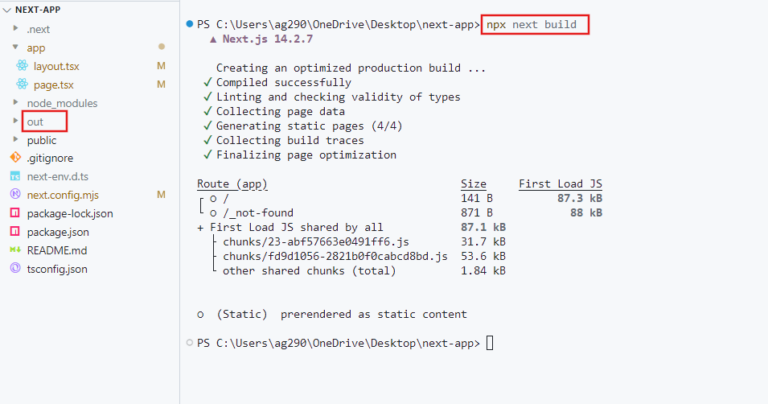
Task: Expand the node_modules folder
Action: click(16, 102)
